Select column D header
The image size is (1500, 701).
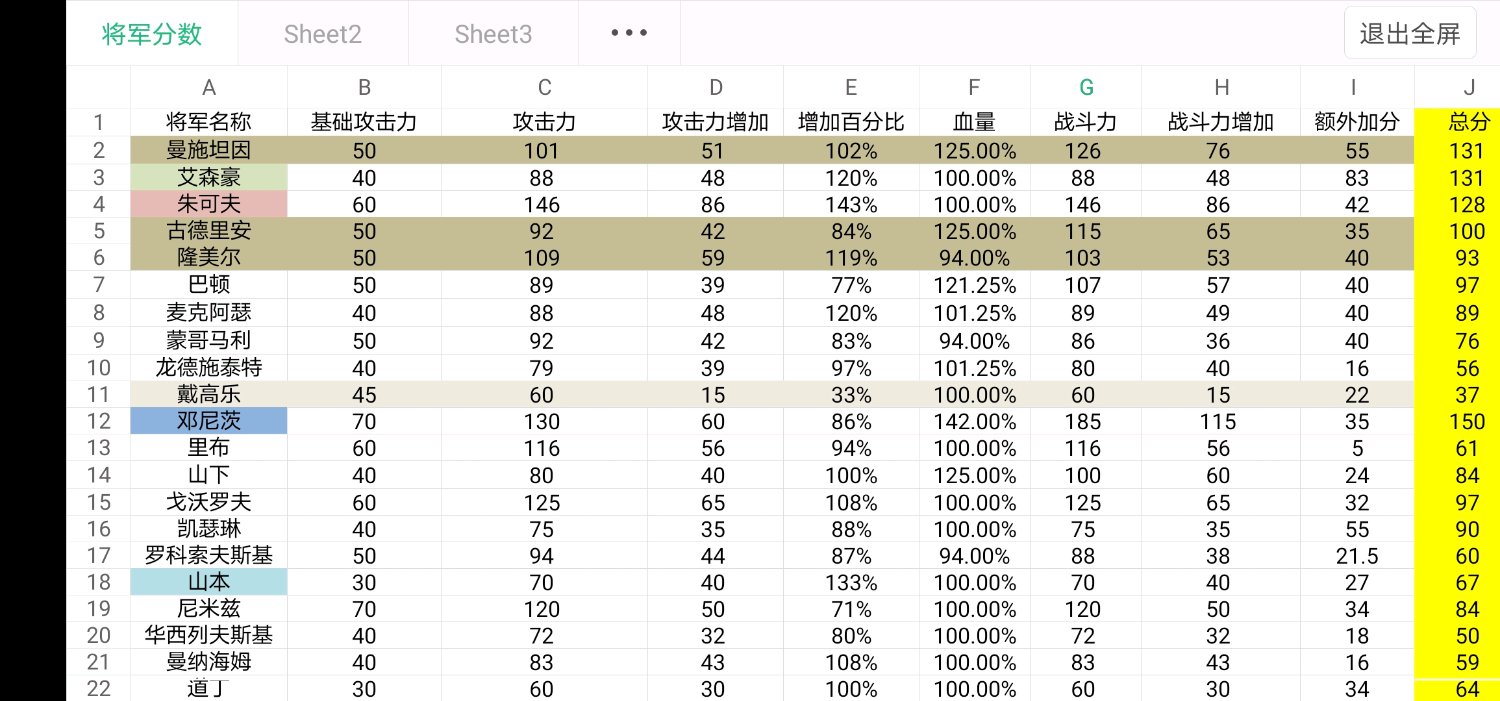716,87
